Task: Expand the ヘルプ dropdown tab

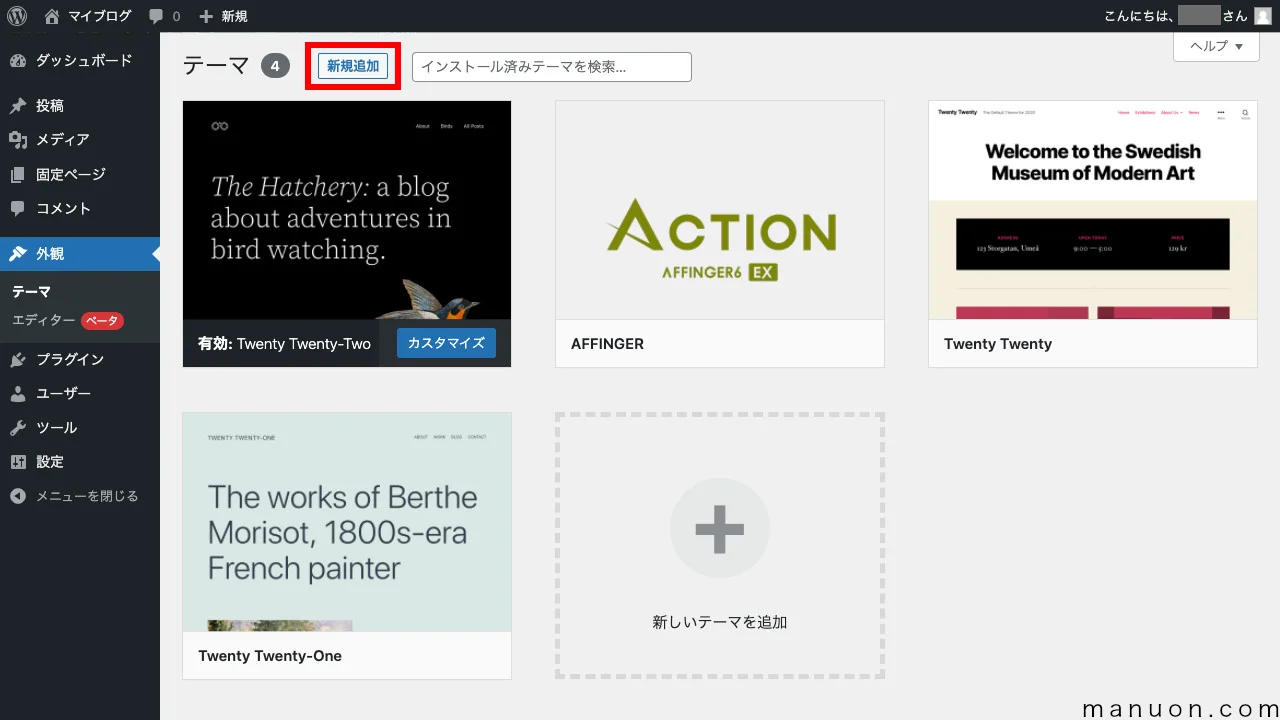Action: tap(1216, 47)
